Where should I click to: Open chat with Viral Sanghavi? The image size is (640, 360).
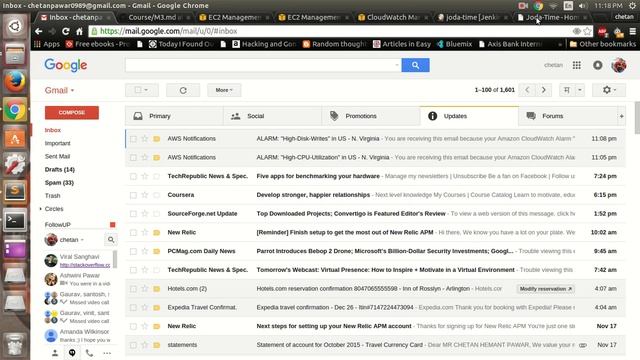coord(78,260)
